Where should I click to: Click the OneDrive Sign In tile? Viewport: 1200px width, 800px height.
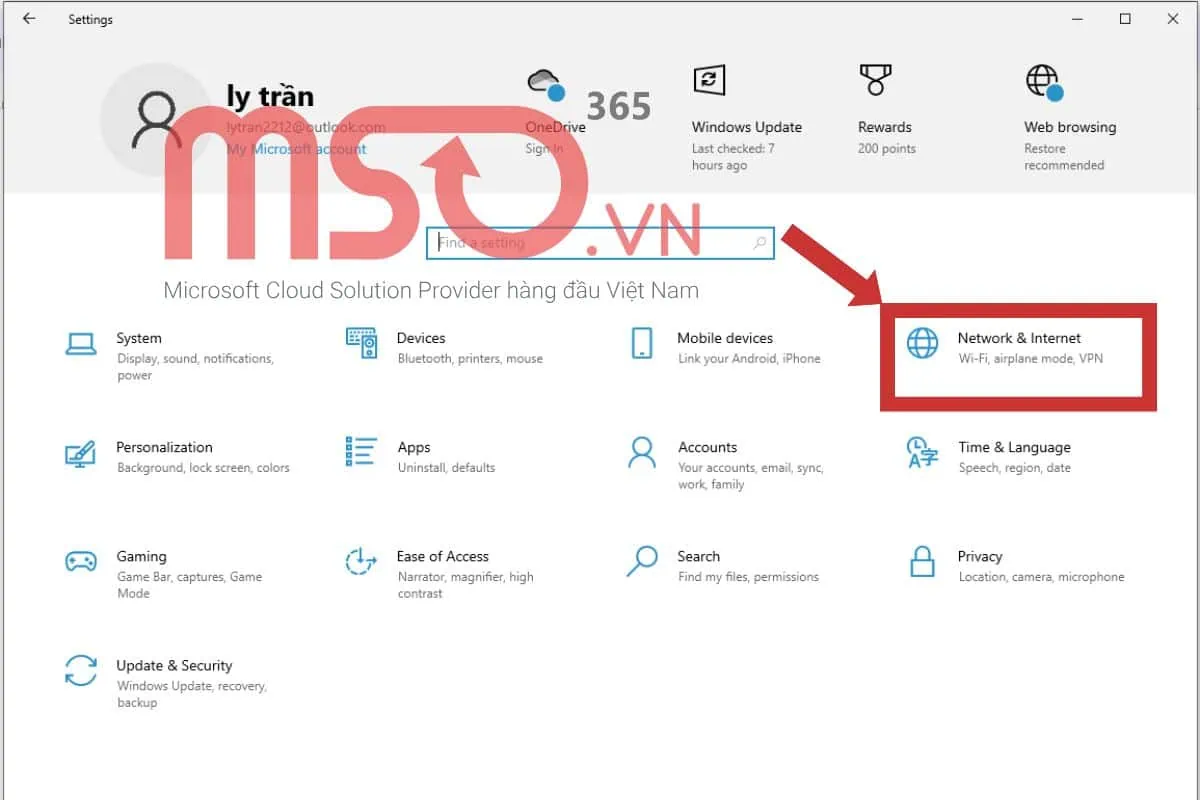(x=555, y=112)
